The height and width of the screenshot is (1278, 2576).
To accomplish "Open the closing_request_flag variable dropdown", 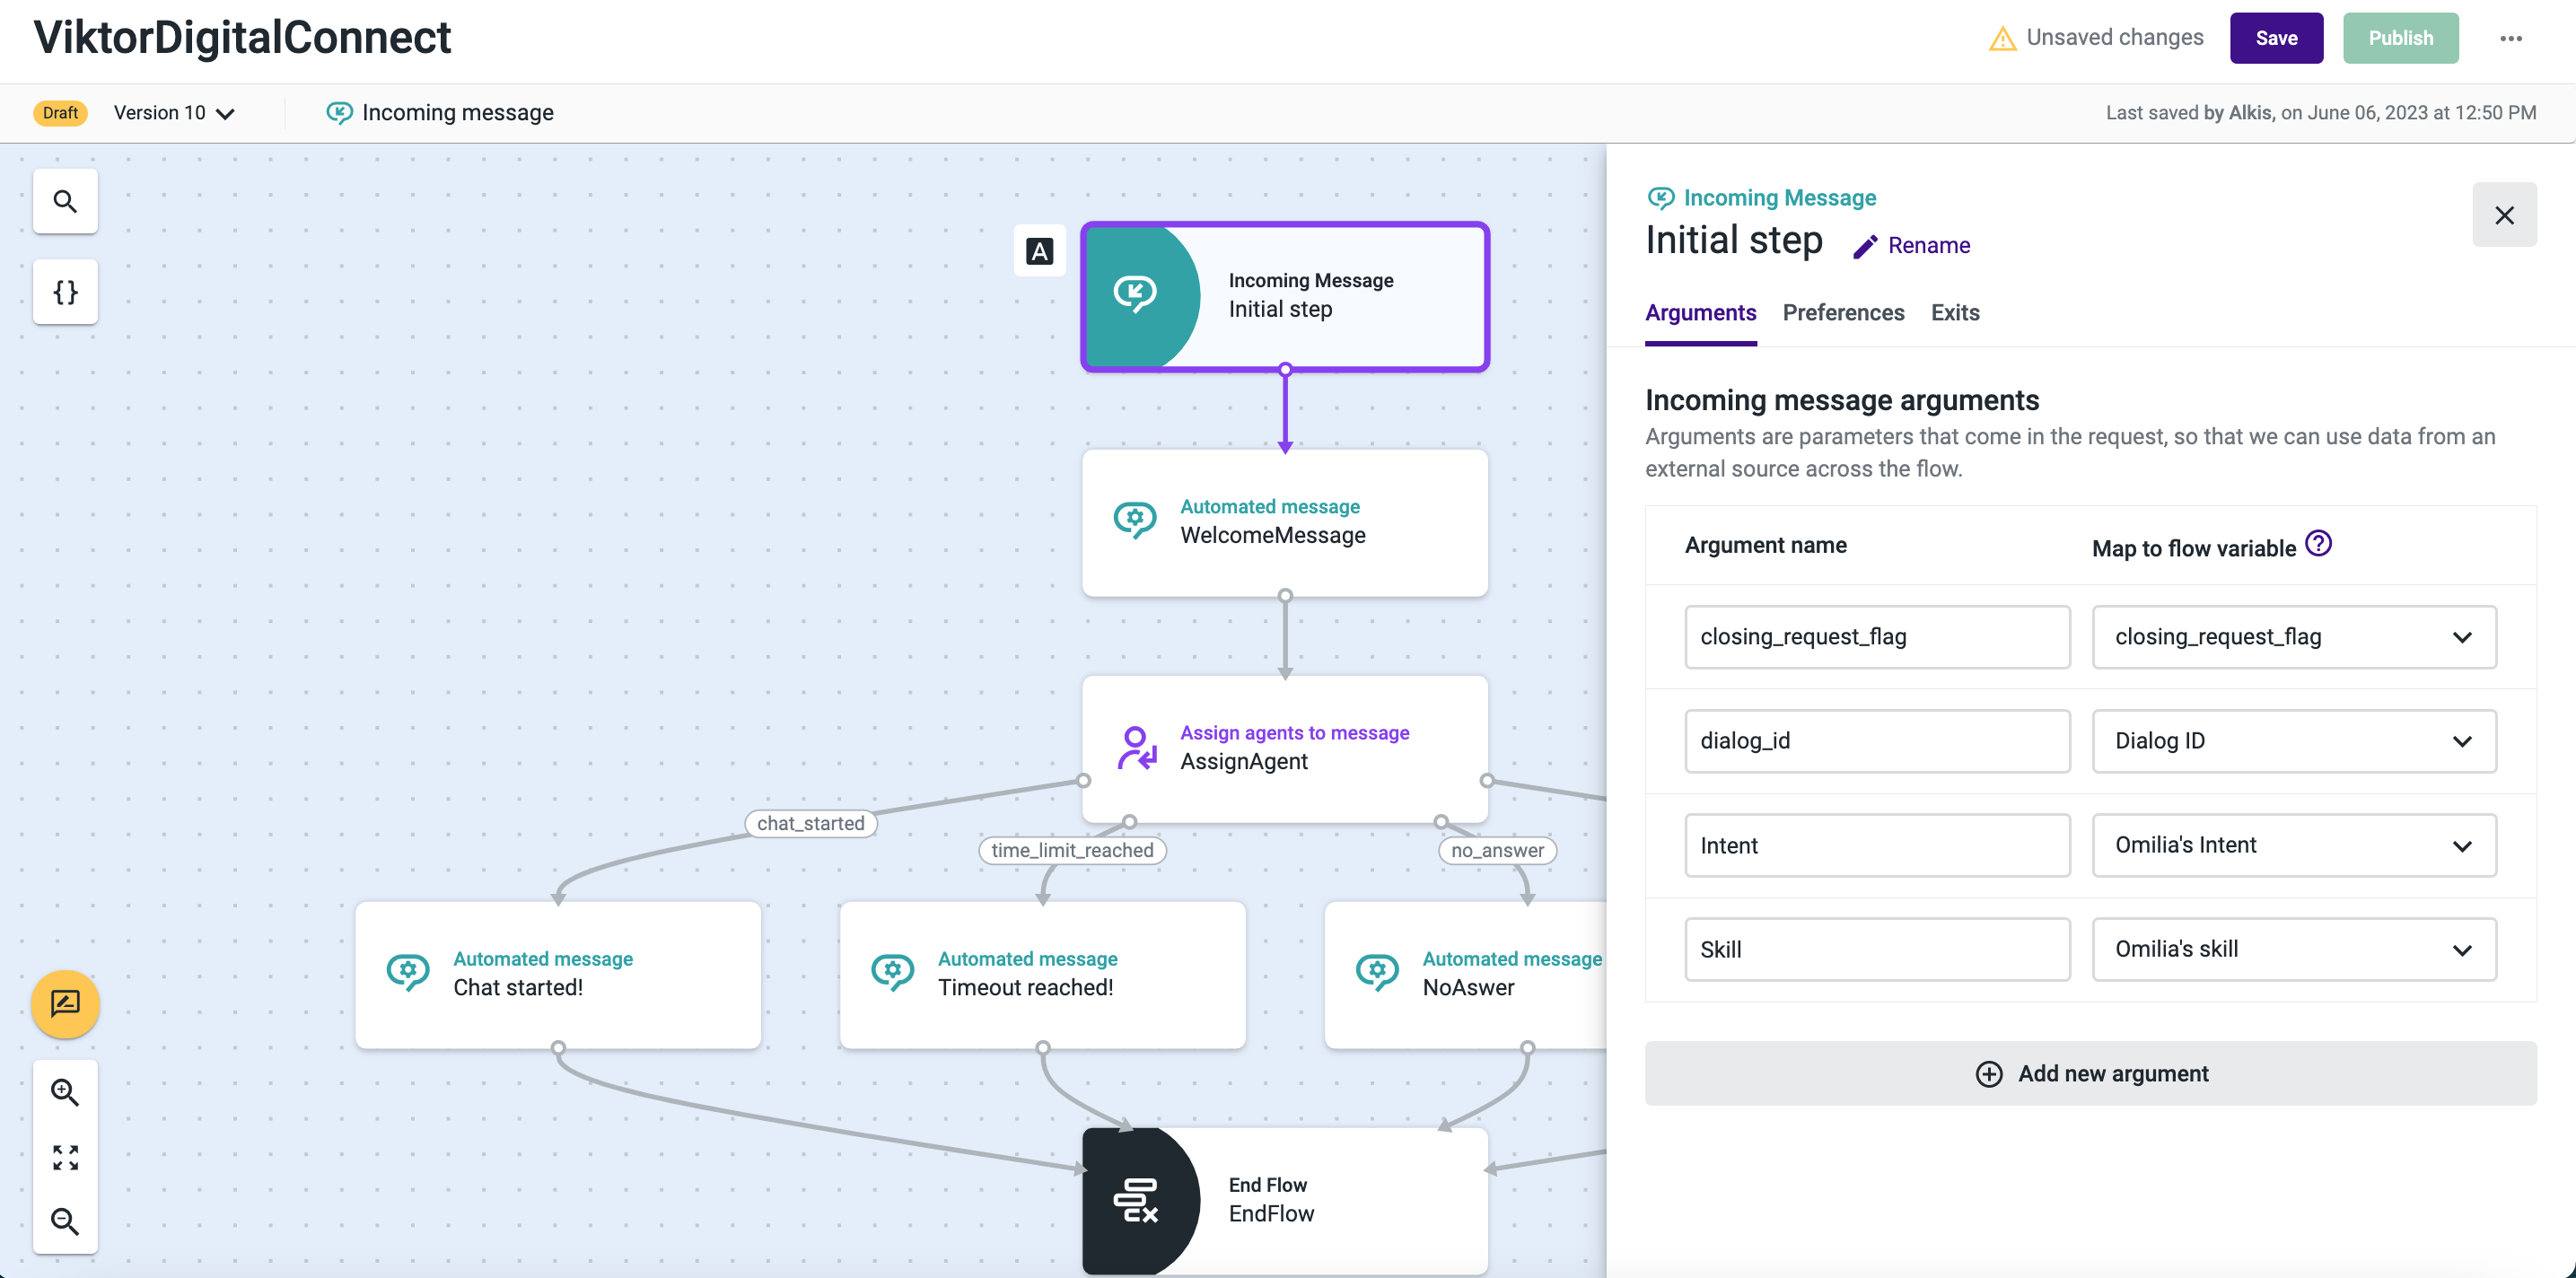I will pyautogui.click(x=2293, y=637).
